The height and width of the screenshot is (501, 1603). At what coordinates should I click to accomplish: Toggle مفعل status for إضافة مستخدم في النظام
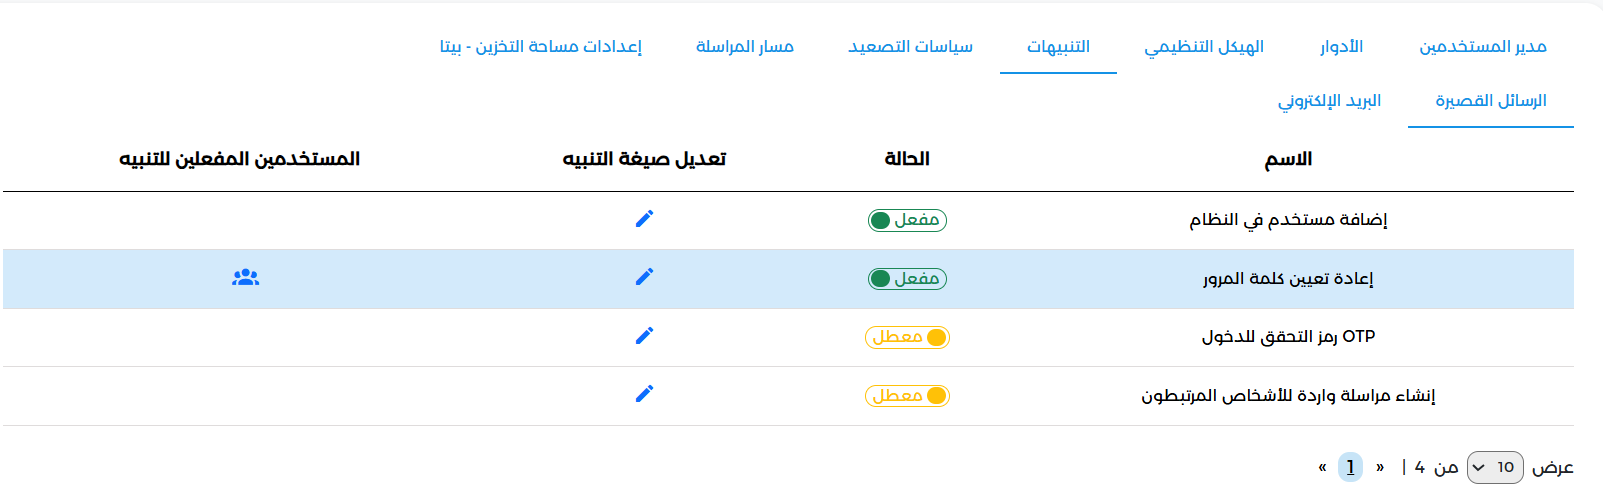907,220
